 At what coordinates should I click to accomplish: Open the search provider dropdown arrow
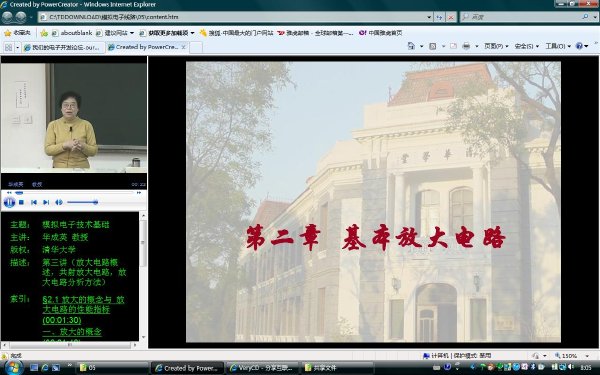click(595, 17)
